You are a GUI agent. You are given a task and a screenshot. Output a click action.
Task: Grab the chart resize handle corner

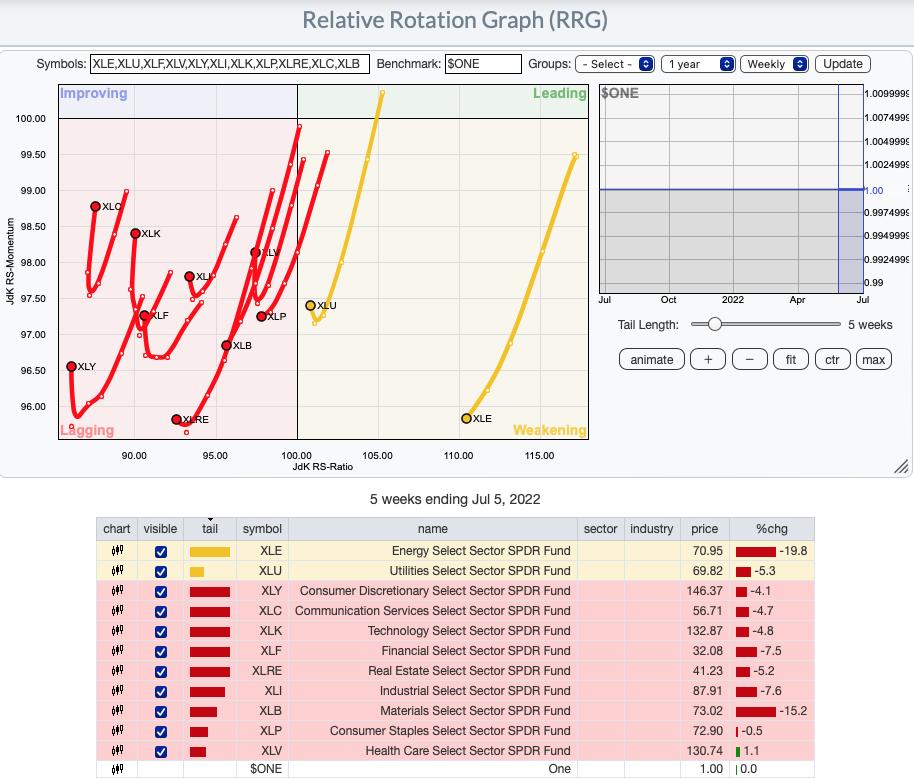(x=901, y=466)
